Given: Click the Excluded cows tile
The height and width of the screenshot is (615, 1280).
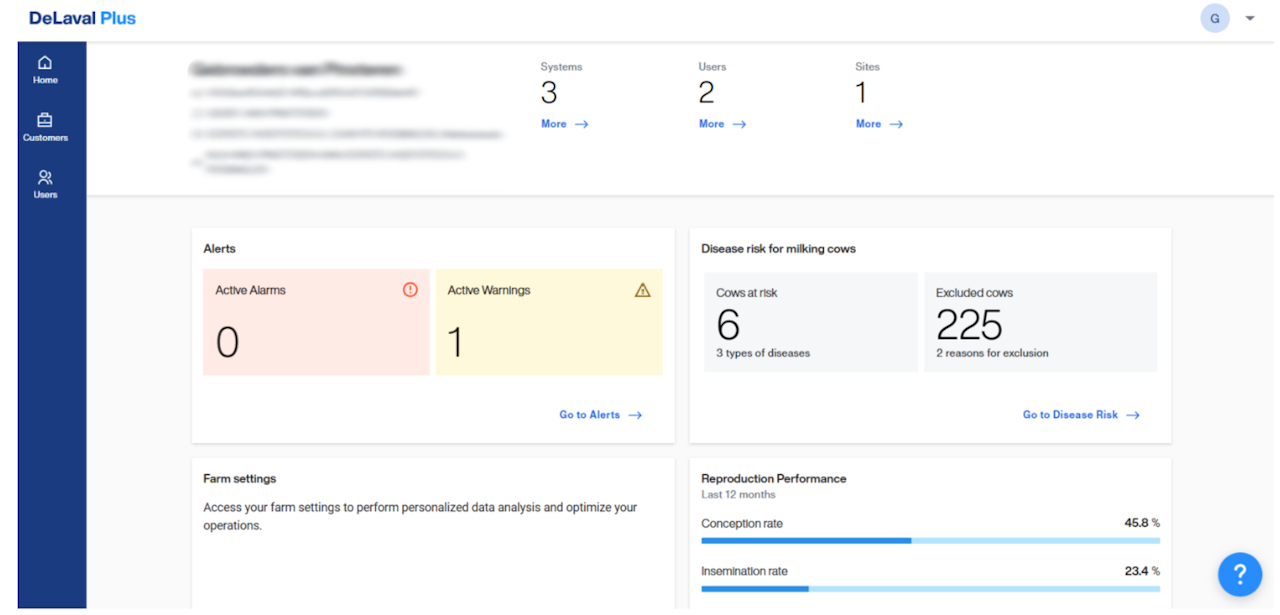Looking at the screenshot, I should click(1040, 322).
